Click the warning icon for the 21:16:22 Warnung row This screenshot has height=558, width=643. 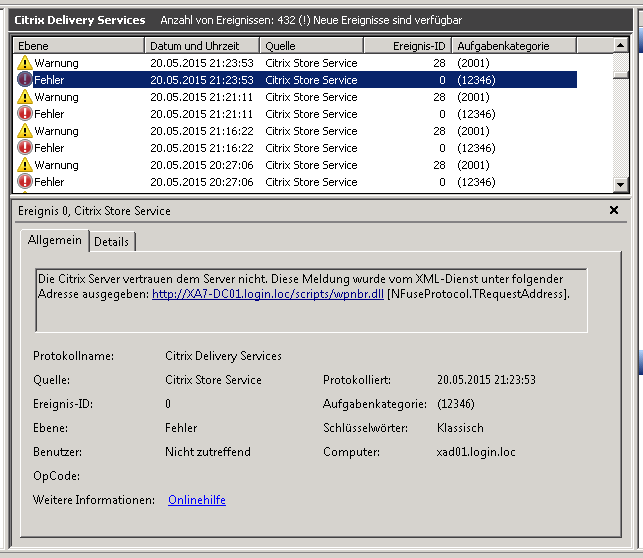(x=25, y=131)
